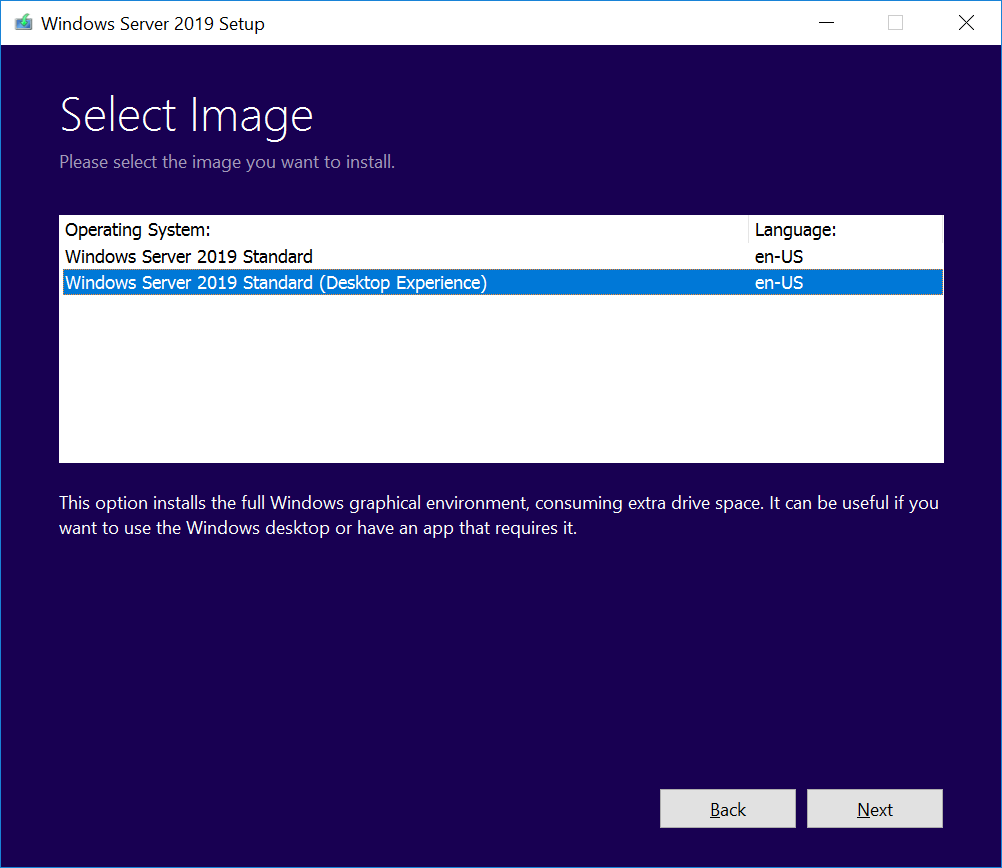Select the Windows Server 2019 Standard entry

click(189, 257)
